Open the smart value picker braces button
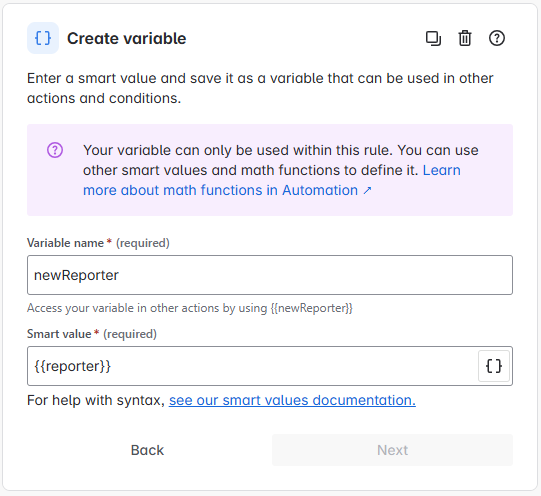 [494, 366]
